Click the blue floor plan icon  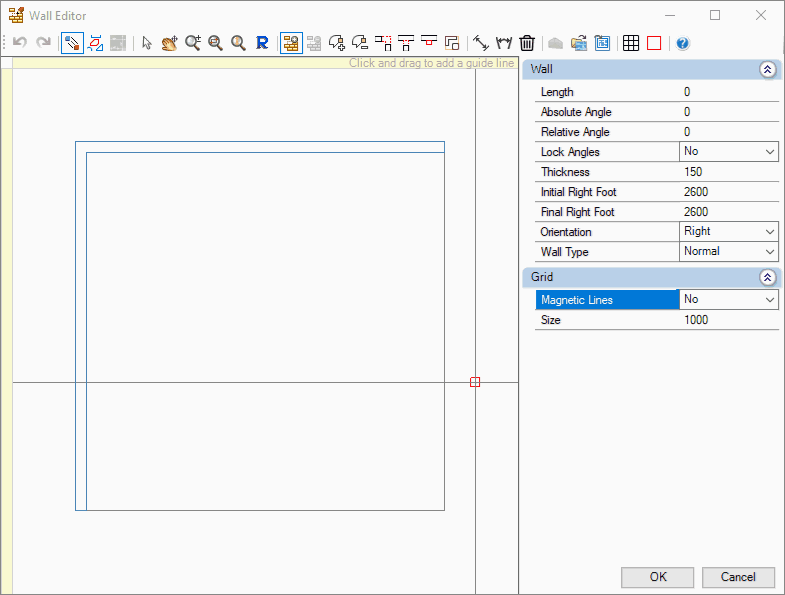602,43
